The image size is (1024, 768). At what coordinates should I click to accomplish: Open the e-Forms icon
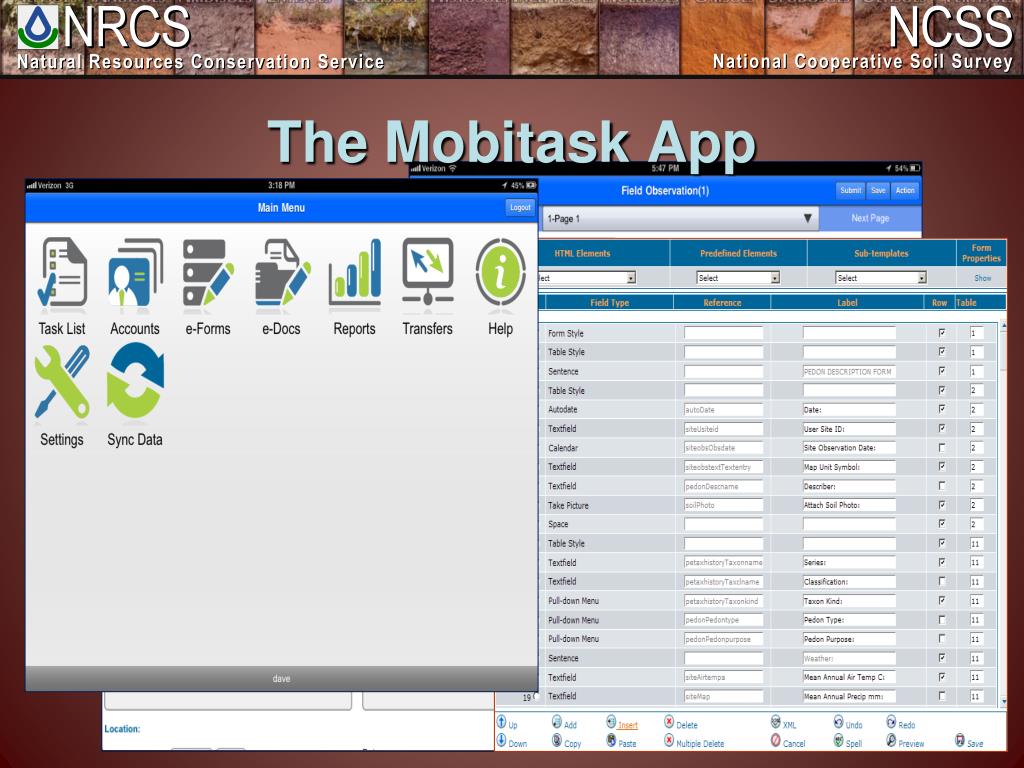click(x=208, y=272)
